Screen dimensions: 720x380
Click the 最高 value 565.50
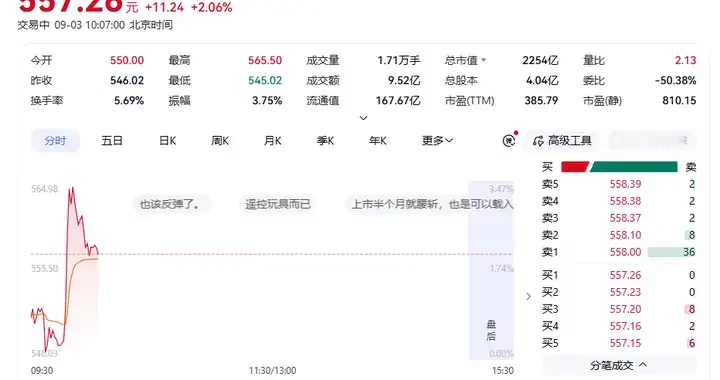265,60
